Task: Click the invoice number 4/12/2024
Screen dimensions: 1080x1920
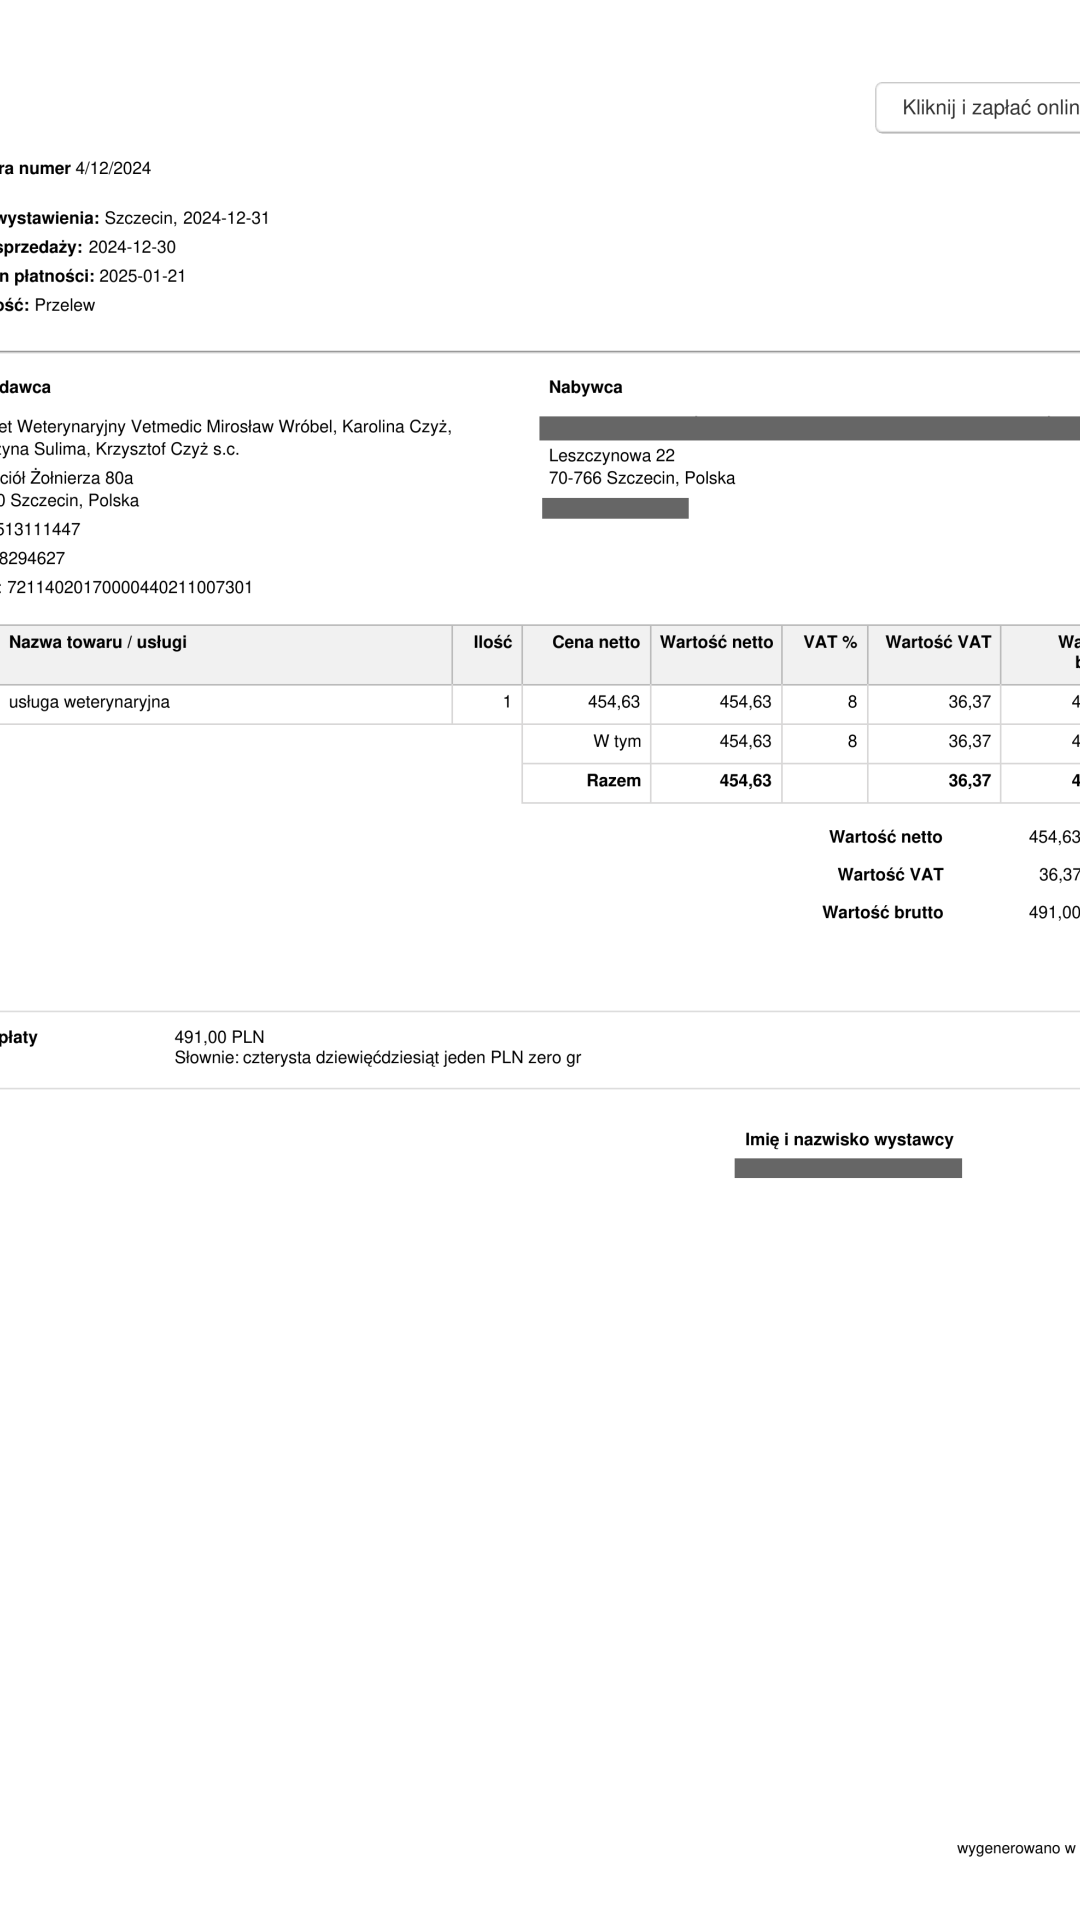Action: tap(113, 168)
